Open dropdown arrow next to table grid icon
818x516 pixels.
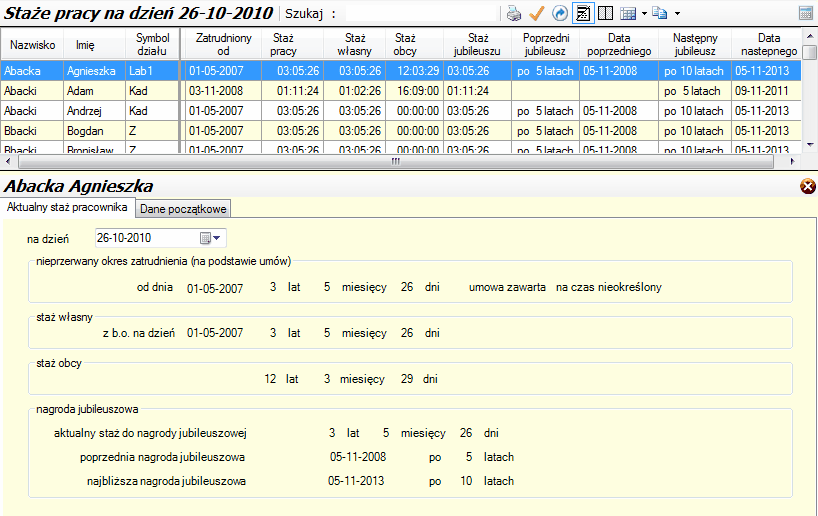click(644, 14)
